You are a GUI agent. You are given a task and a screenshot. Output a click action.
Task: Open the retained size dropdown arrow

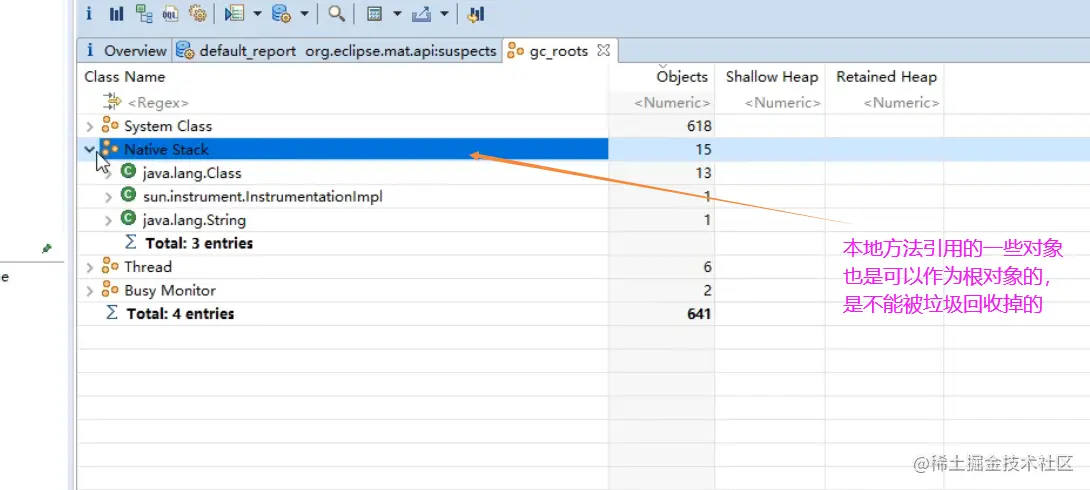click(x=397, y=14)
